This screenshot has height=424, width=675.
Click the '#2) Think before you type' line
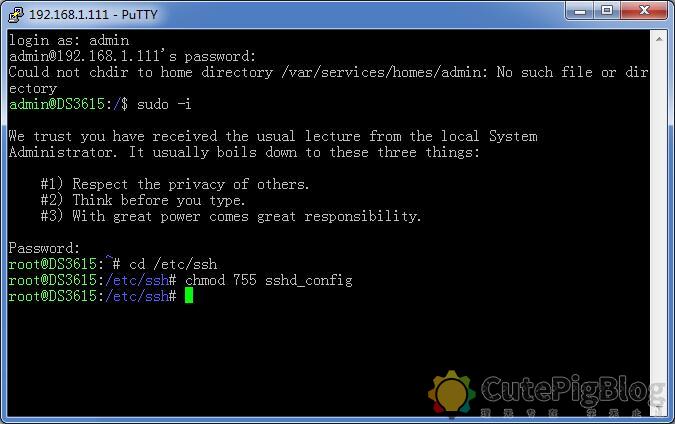point(143,200)
